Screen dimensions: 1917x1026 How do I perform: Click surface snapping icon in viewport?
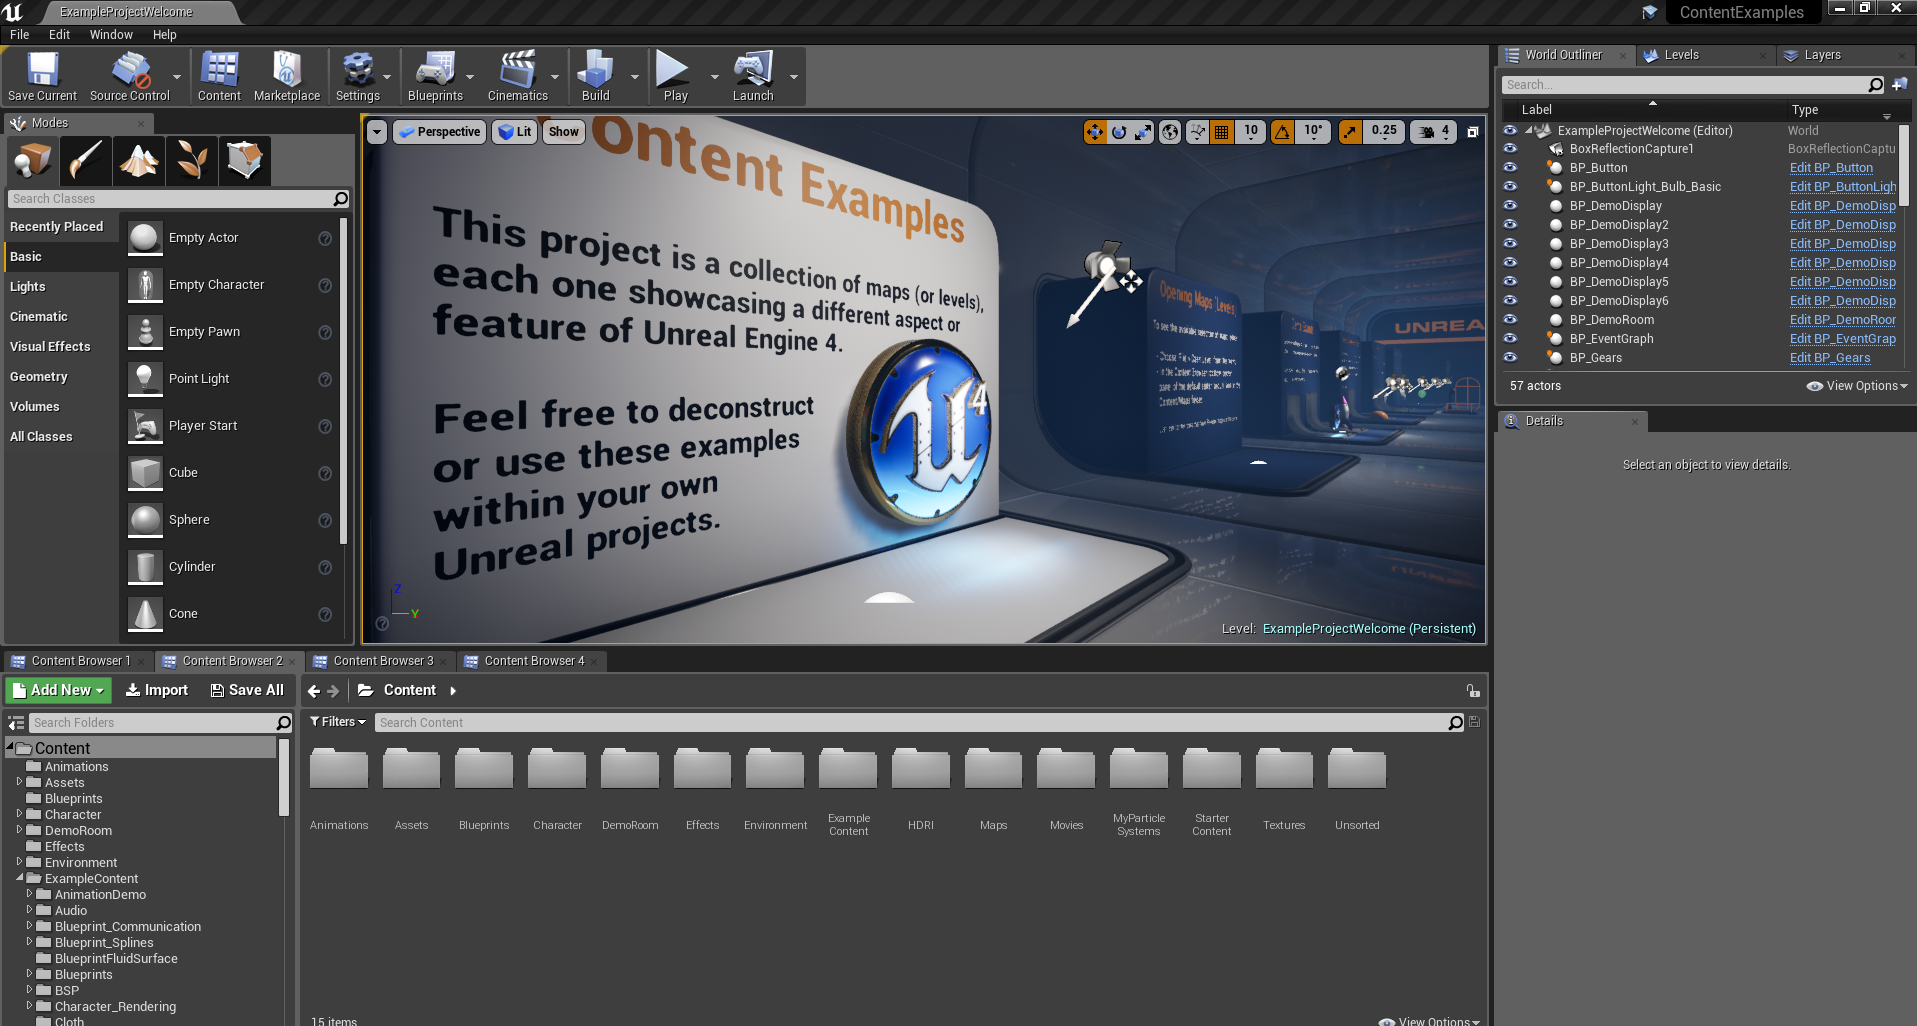tap(1197, 132)
